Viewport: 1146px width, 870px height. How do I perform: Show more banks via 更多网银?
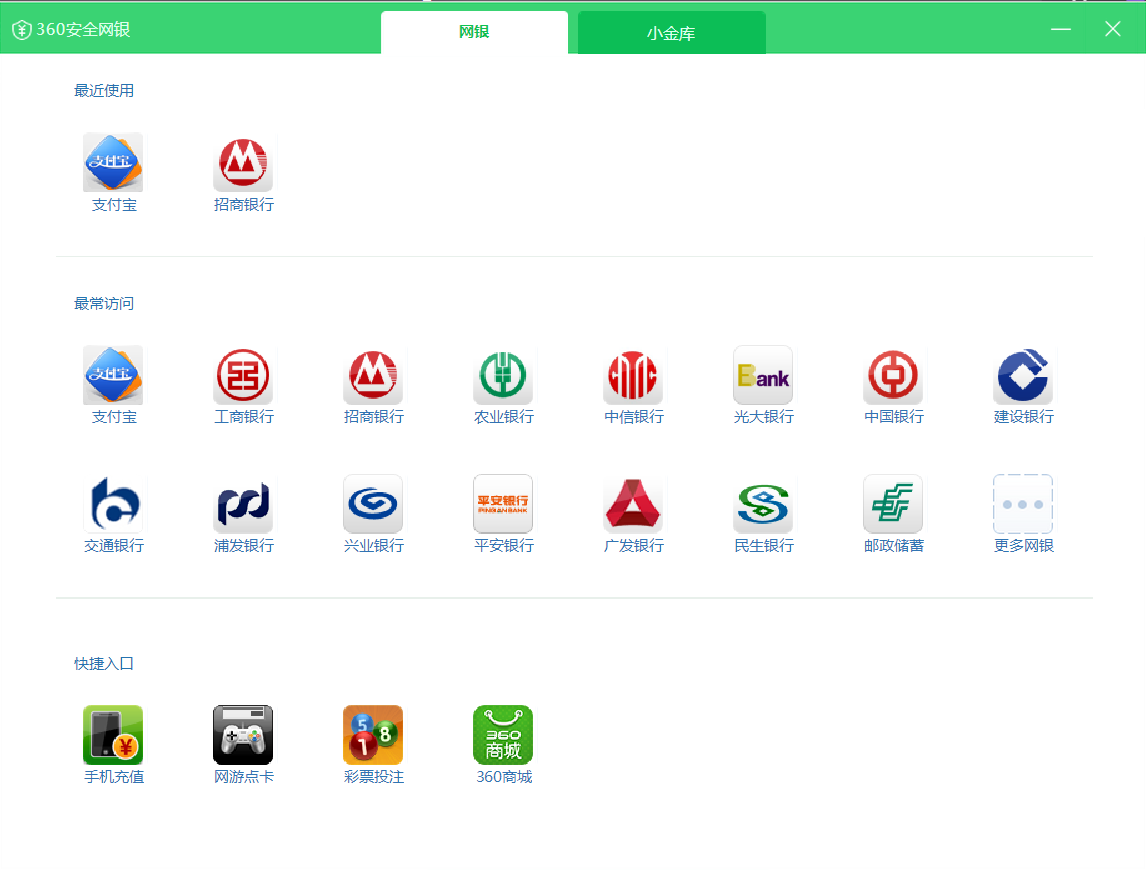pos(1023,504)
